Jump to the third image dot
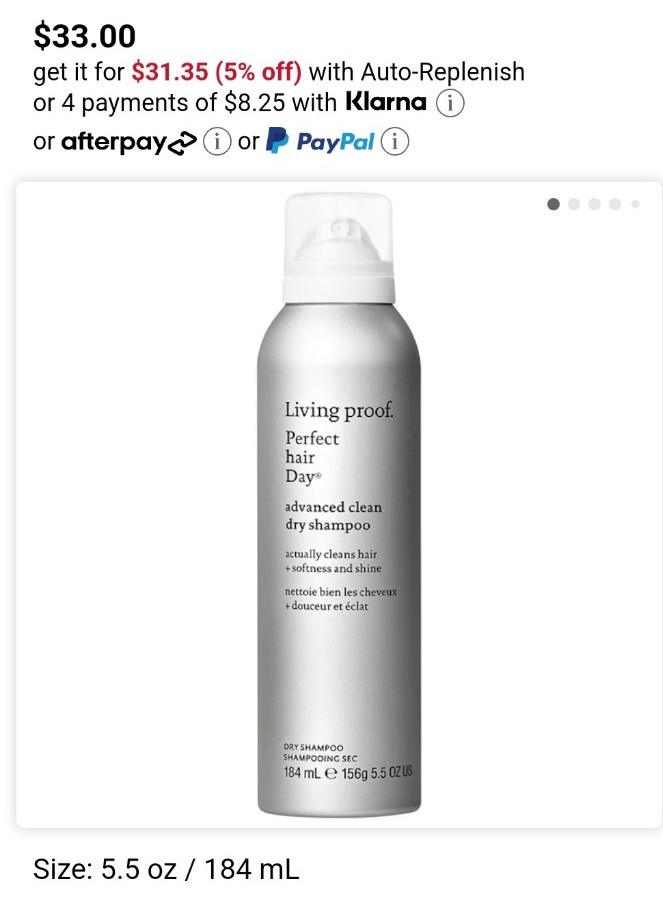The width and height of the screenshot is (663, 899). coord(595,204)
